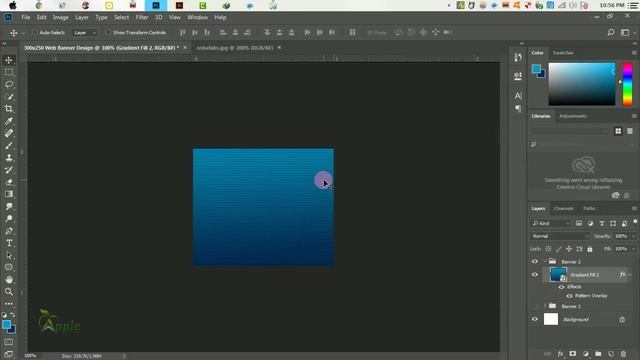Delete layer with the trash icon
The image size is (640, 360).
coord(623,354)
